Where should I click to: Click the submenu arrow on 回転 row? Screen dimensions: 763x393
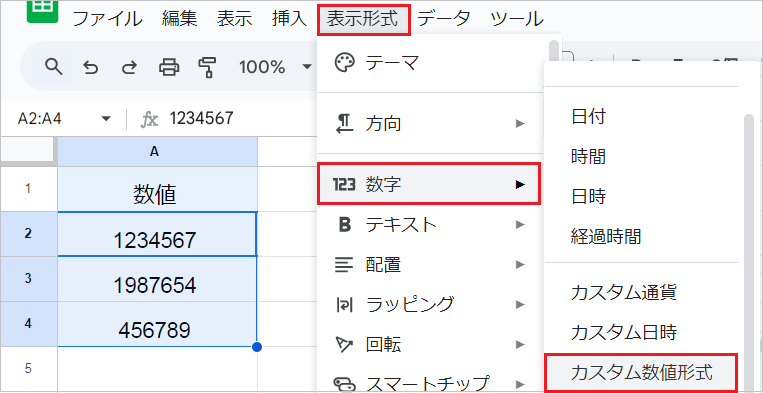point(520,345)
